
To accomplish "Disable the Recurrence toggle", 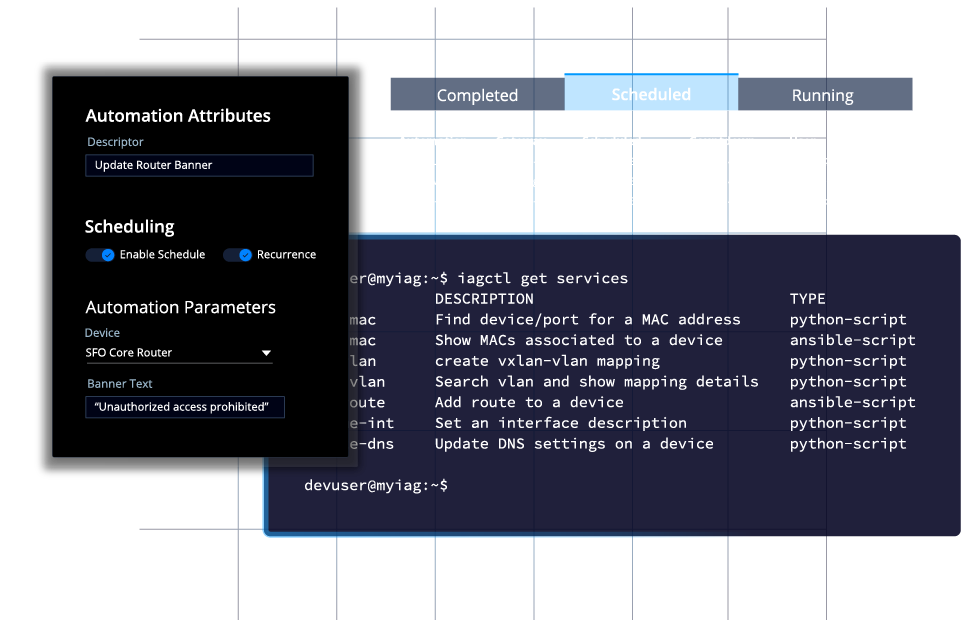I will pos(238,254).
